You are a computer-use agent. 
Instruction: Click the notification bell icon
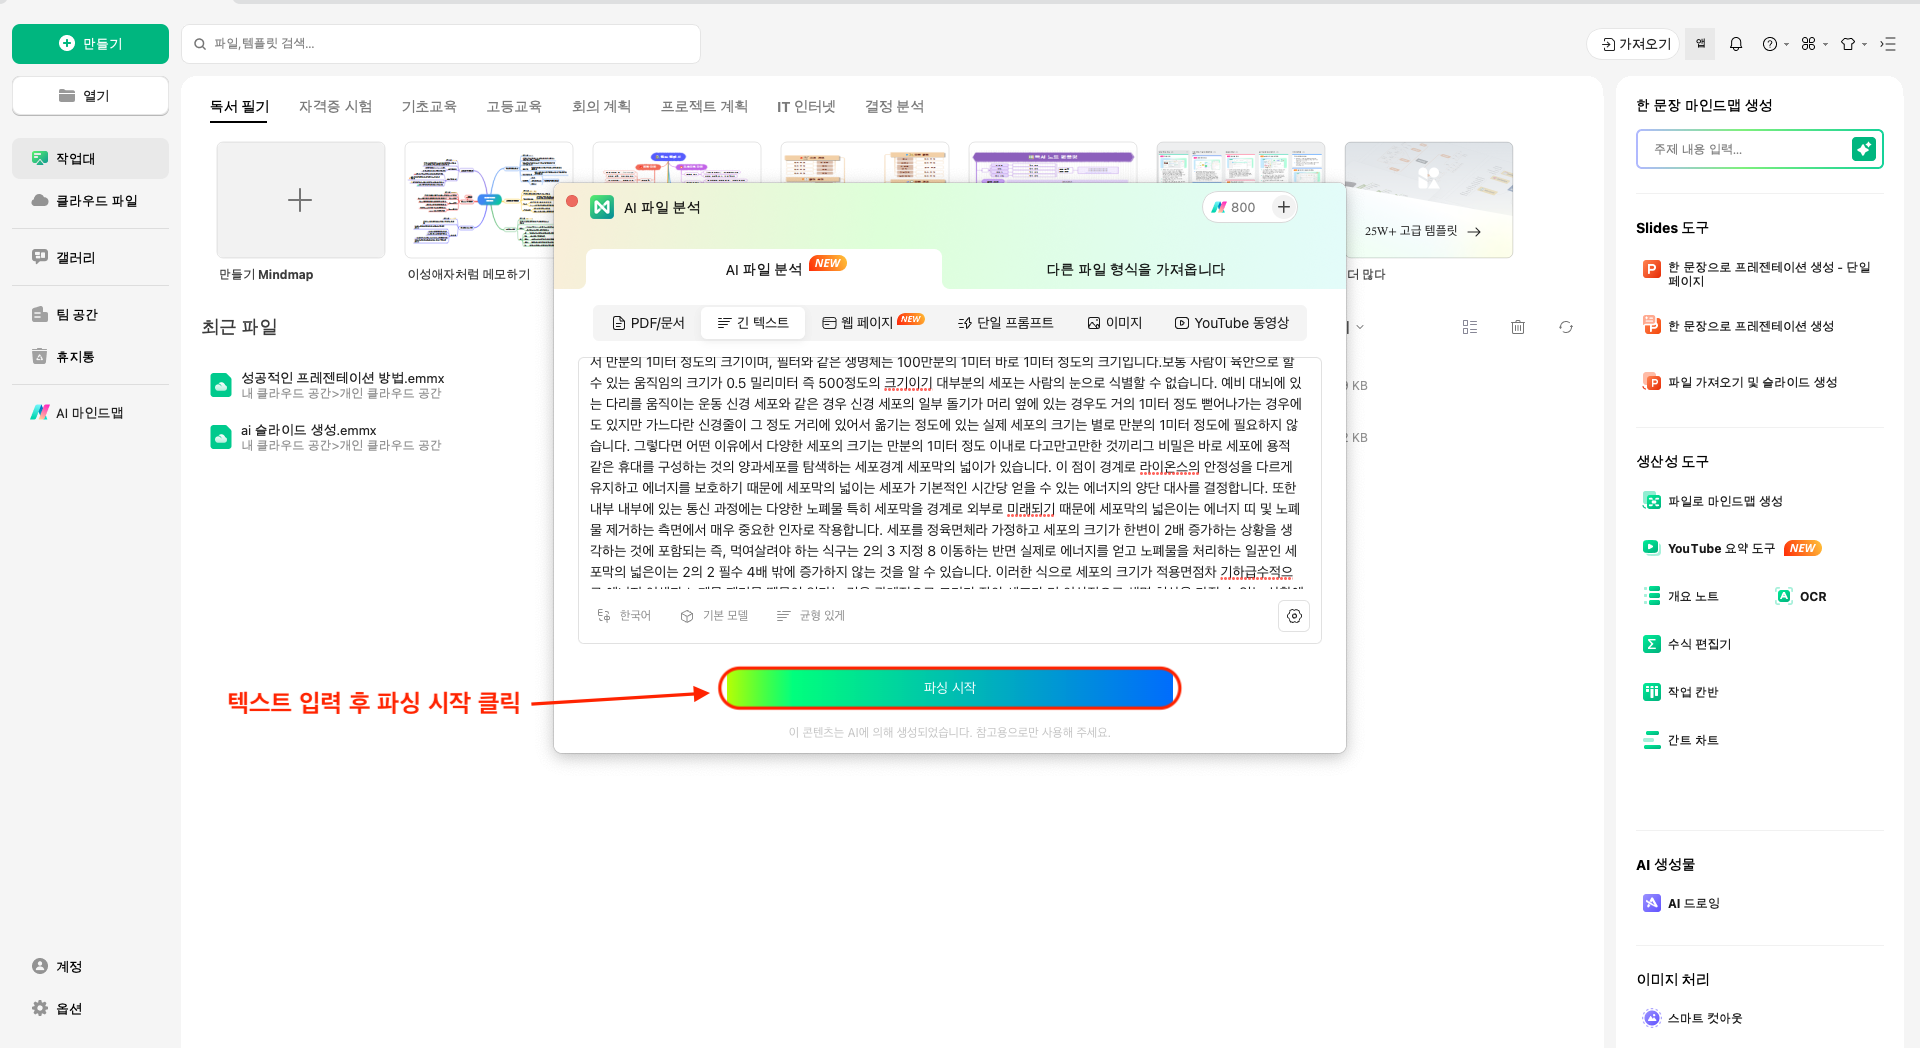click(1736, 43)
